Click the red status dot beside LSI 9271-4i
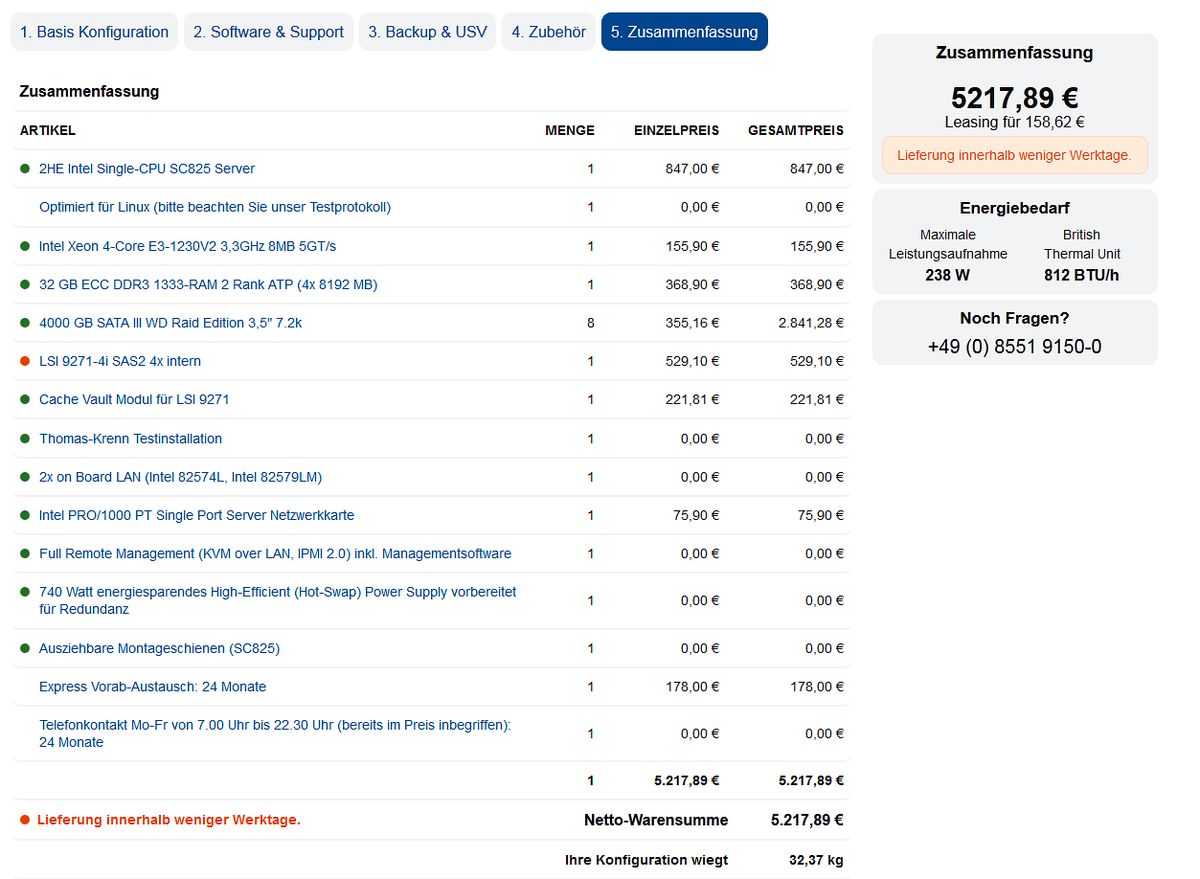 point(25,361)
